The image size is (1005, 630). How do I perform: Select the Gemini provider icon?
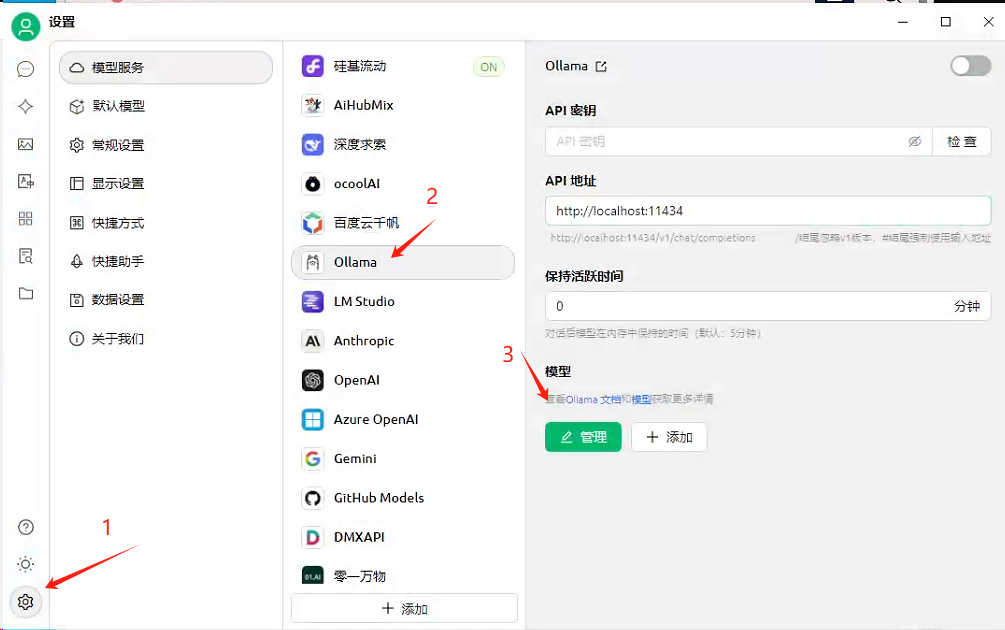coord(313,459)
